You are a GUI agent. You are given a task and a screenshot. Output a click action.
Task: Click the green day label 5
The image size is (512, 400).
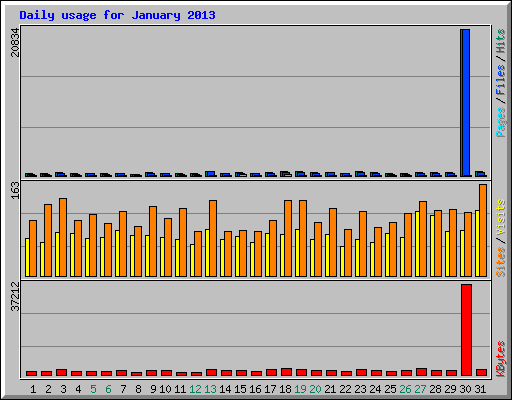coord(93,389)
